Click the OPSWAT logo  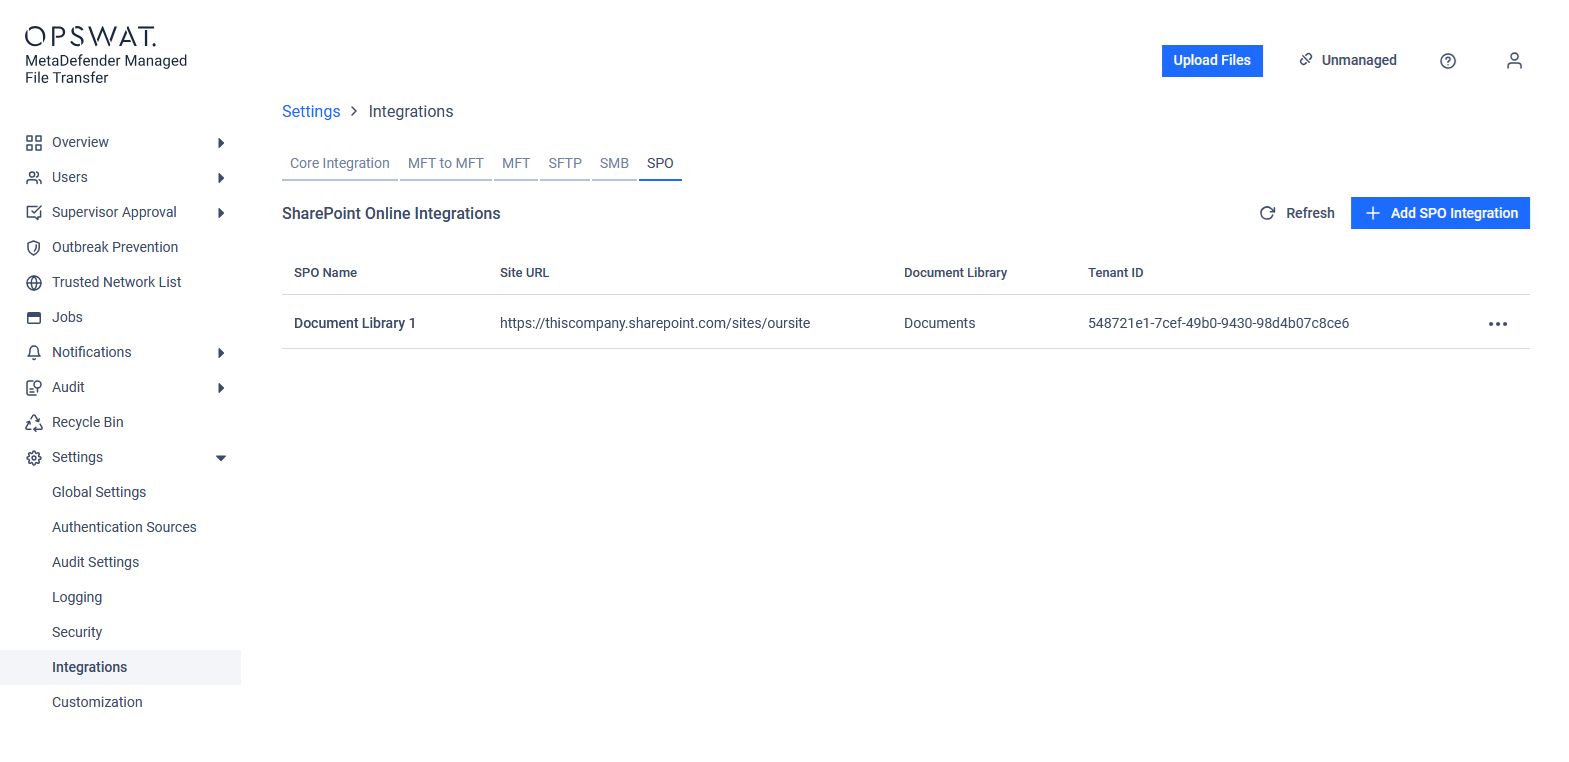point(91,37)
